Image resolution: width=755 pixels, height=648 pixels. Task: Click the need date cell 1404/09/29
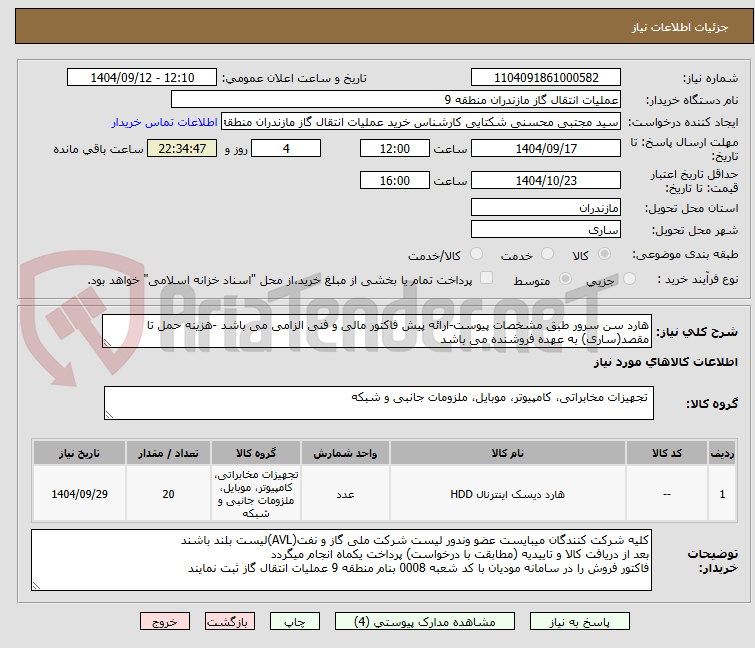79,494
